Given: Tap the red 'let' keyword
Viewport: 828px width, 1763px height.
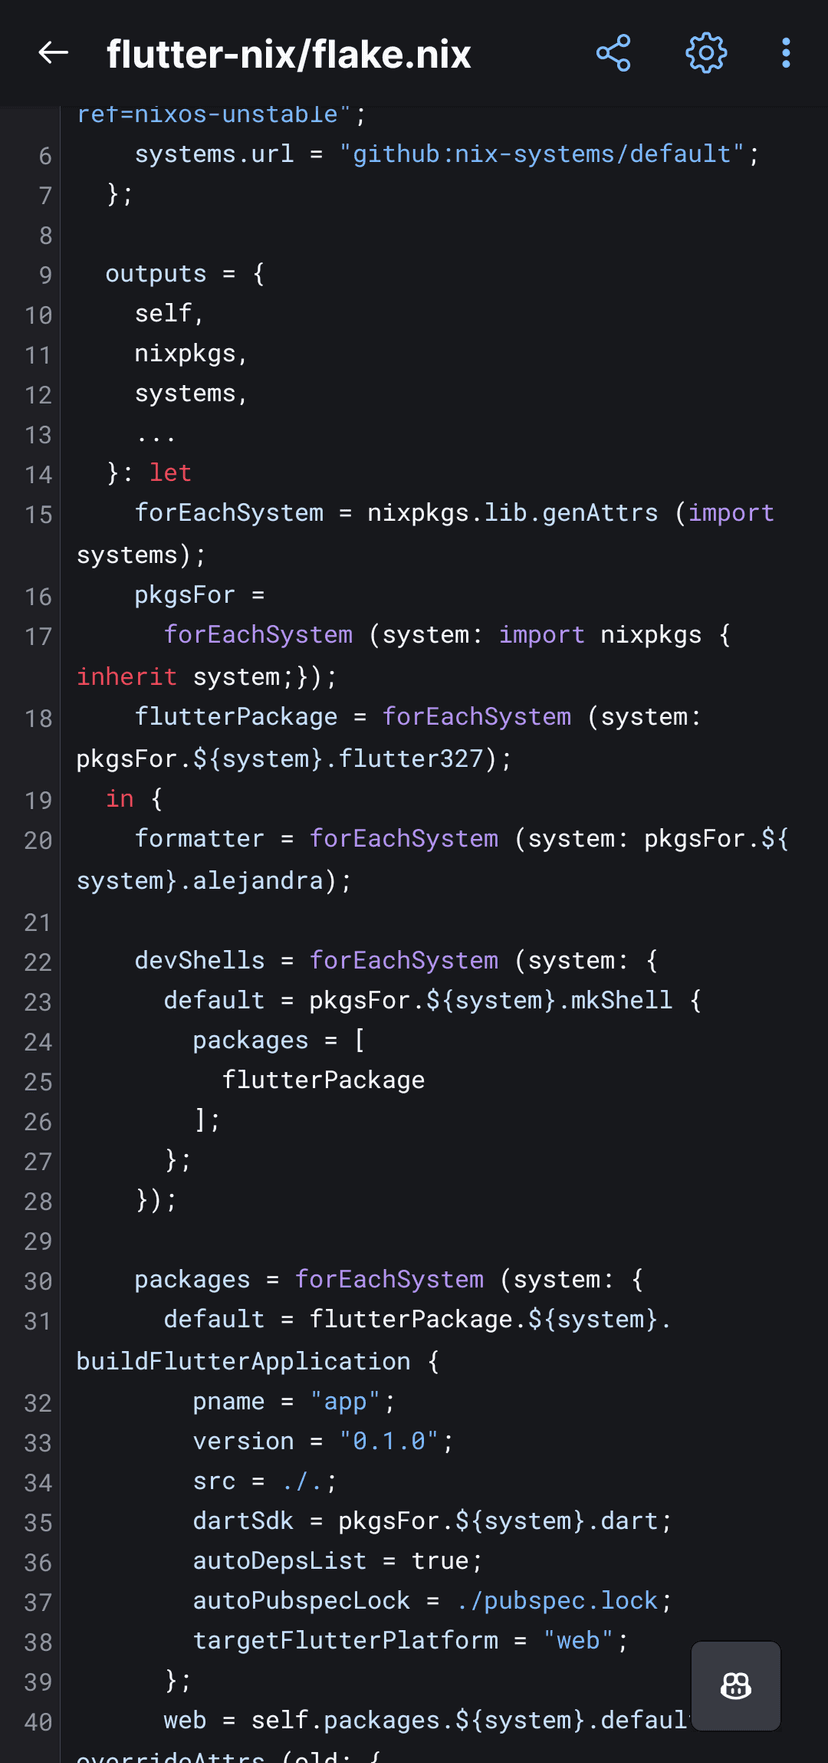Looking at the screenshot, I should 170,473.
